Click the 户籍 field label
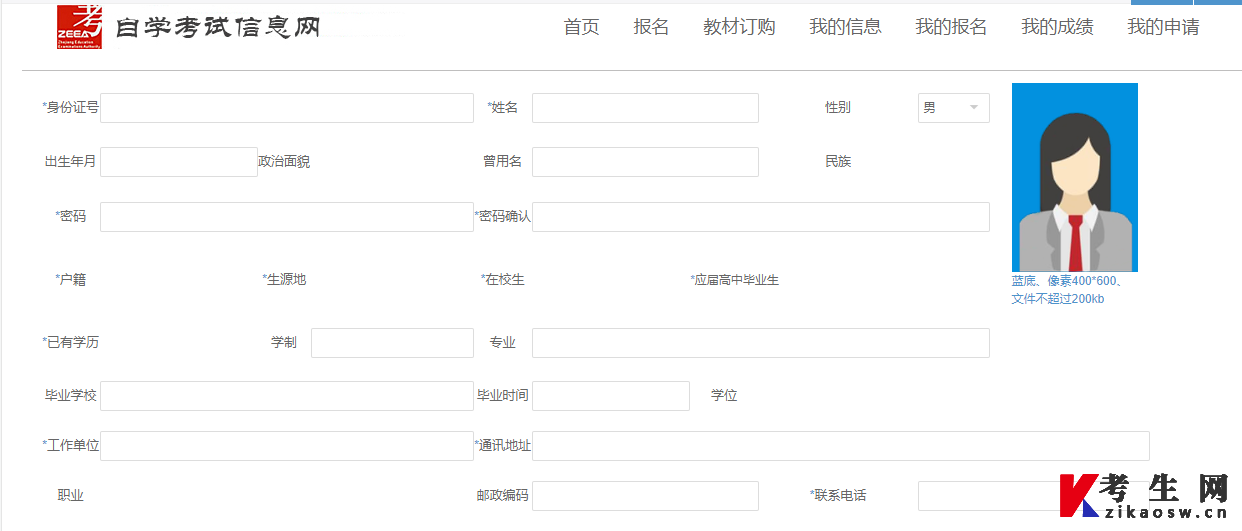The height and width of the screenshot is (531, 1242). click(71, 280)
